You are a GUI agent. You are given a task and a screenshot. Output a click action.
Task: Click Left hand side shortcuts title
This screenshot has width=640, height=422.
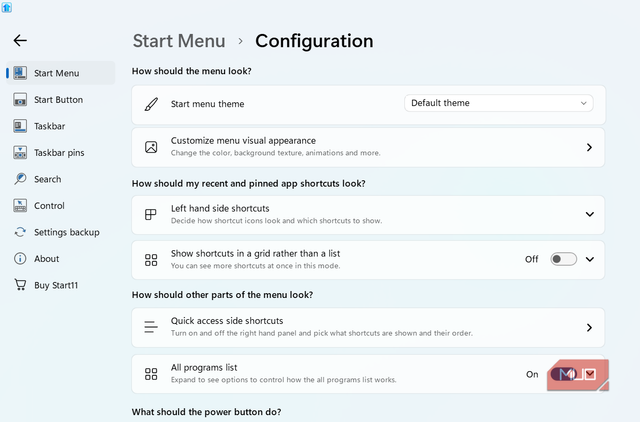coord(220,208)
